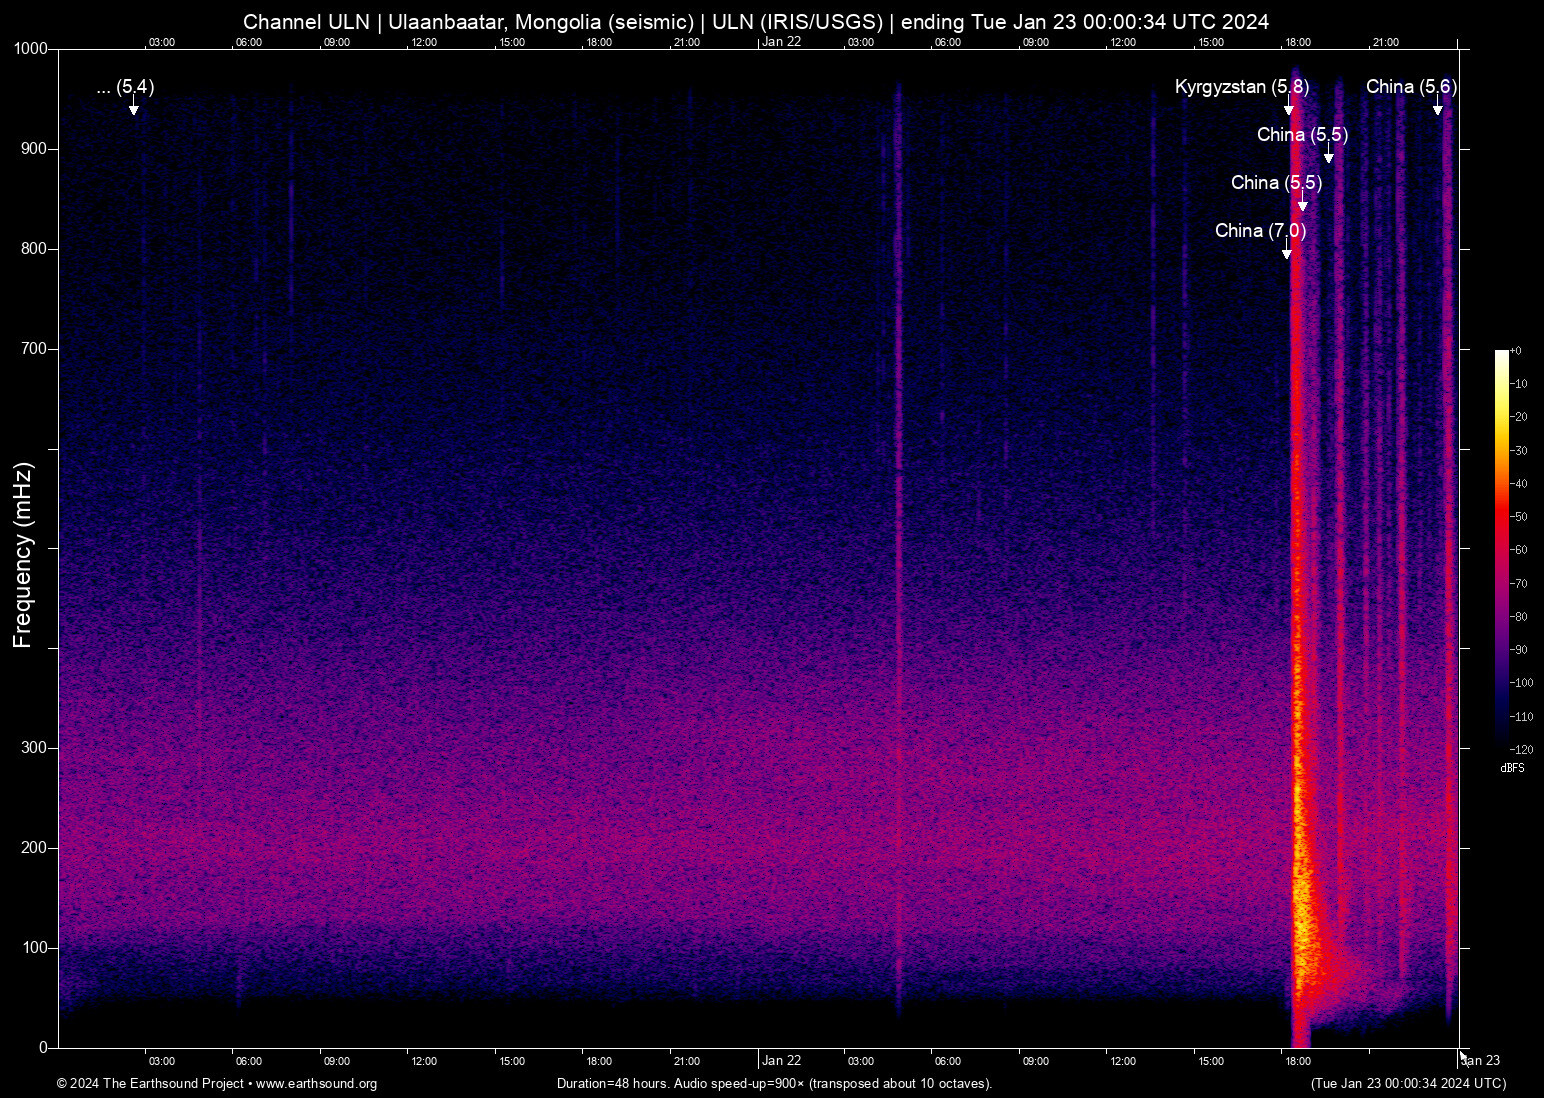Open the www.earthsound.org link
The image size is (1544, 1098).
[317, 1084]
